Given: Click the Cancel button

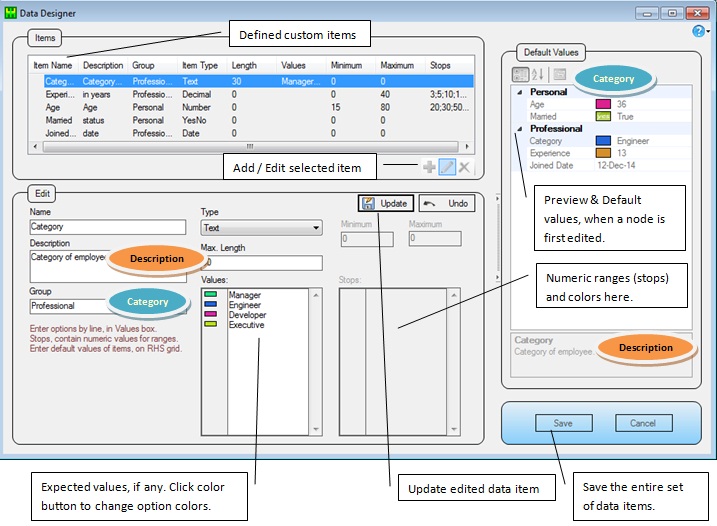Looking at the screenshot, I should point(643,423).
